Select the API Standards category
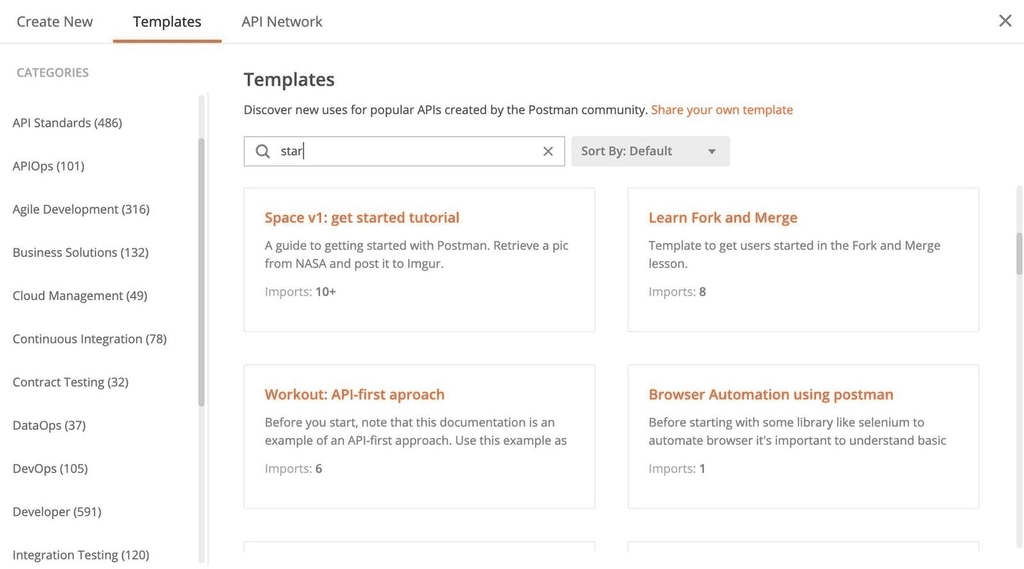This screenshot has height=569, width=1024. [x=67, y=123]
